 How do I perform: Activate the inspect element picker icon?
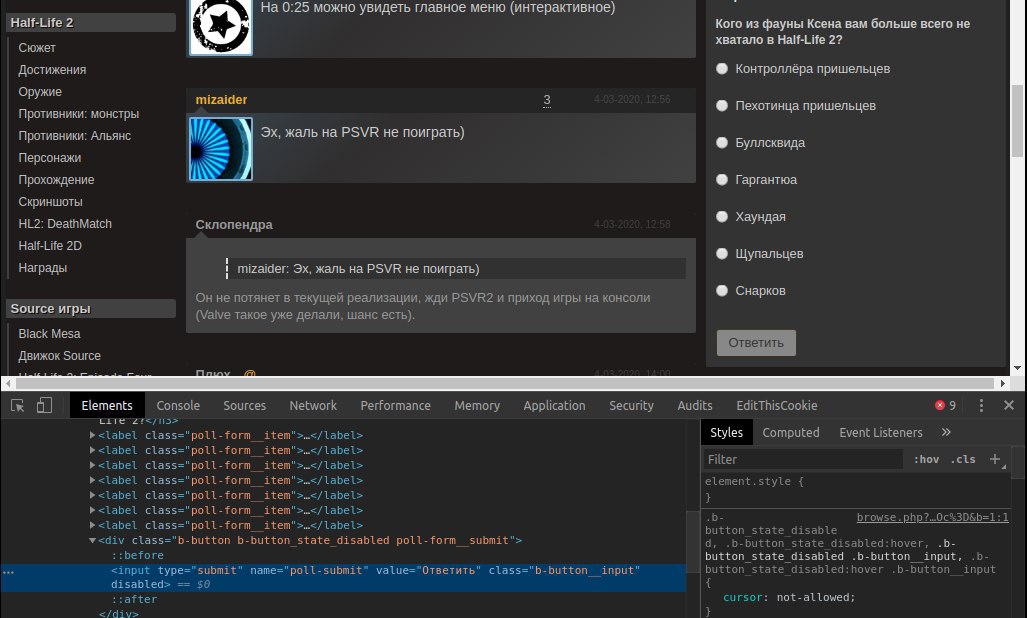click(x=18, y=406)
